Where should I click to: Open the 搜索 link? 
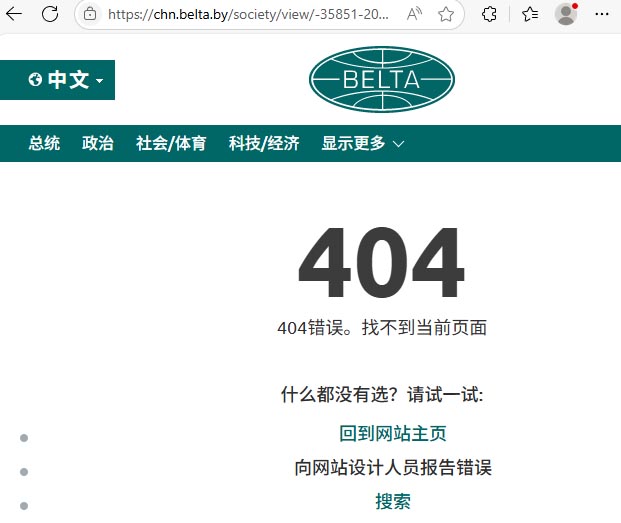pos(392,502)
